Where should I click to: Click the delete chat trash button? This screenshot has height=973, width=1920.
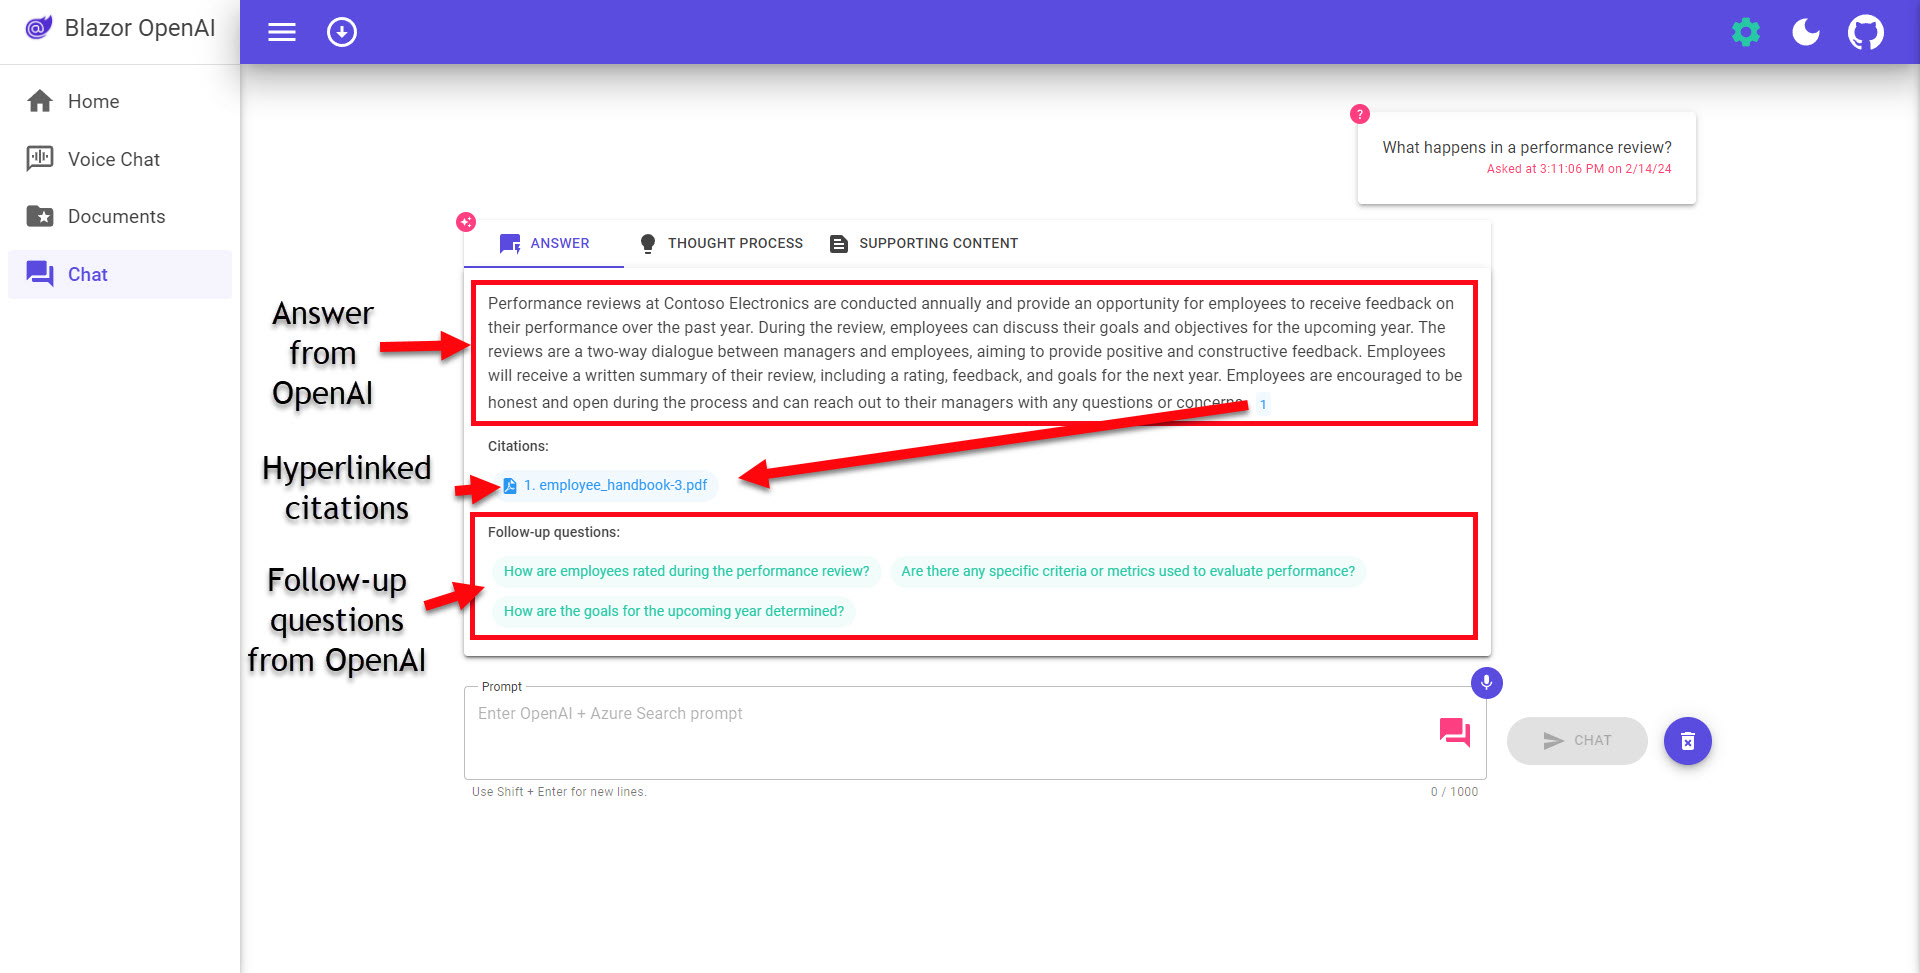coord(1688,741)
